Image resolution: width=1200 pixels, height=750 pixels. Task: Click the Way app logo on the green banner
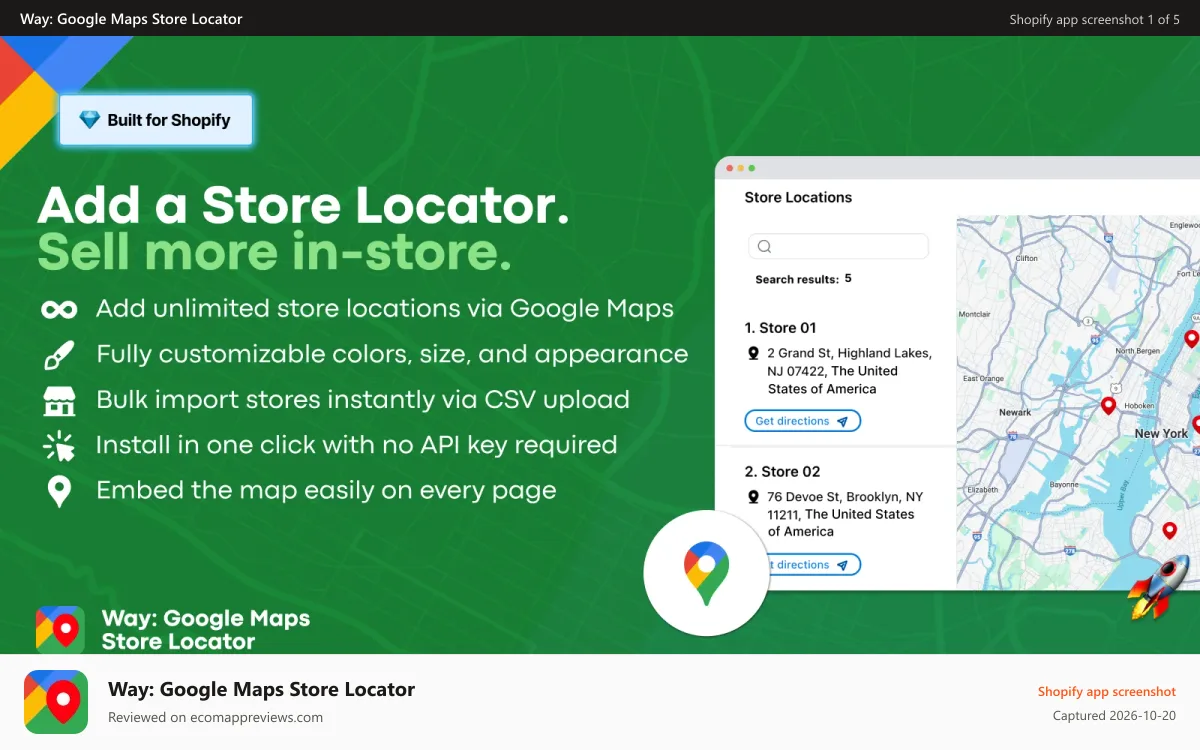pos(60,630)
